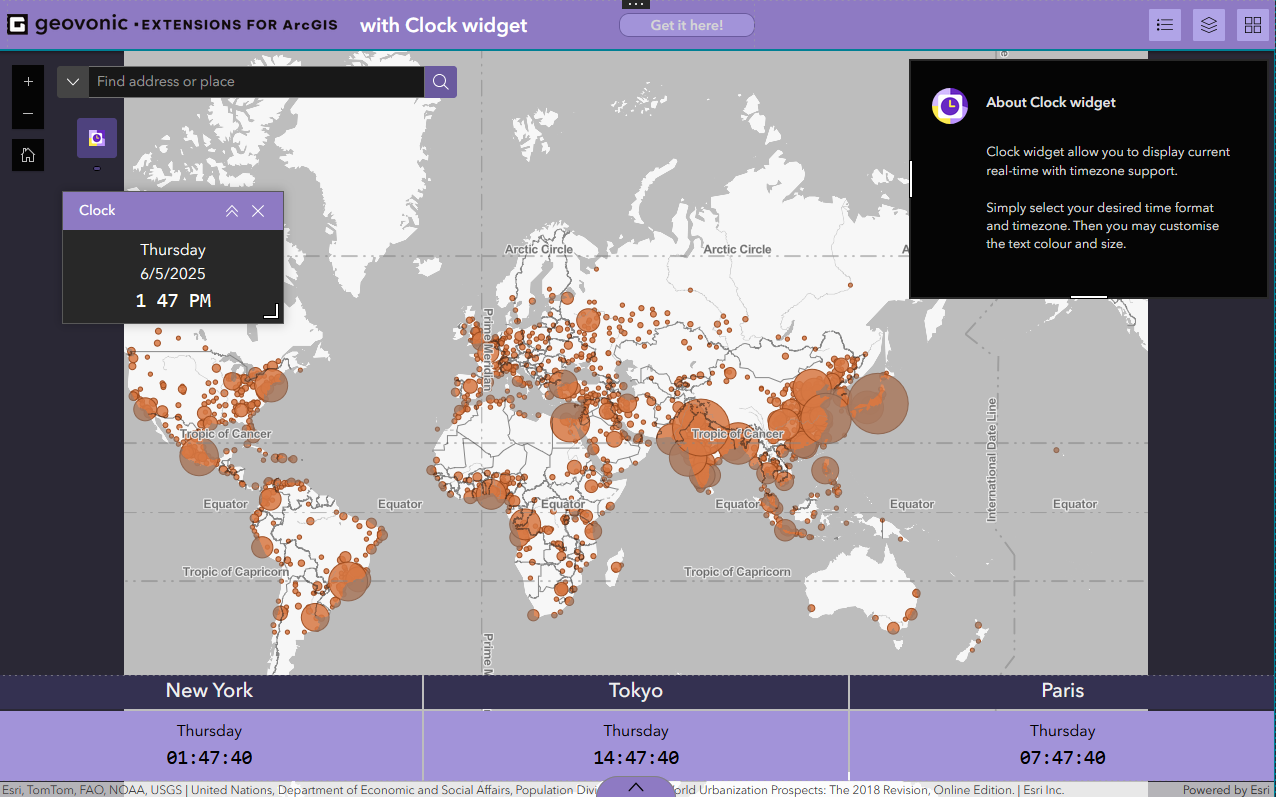The image size is (1276, 797).
Task: Click the International Date Line label
Action: coord(992,459)
